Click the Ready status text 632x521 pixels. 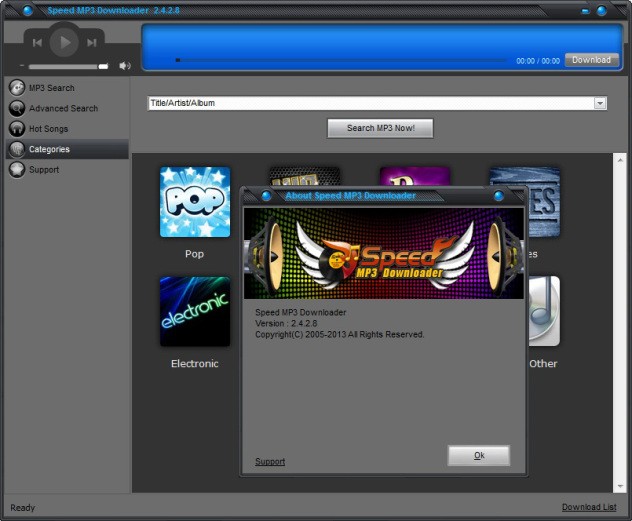point(23,508)
